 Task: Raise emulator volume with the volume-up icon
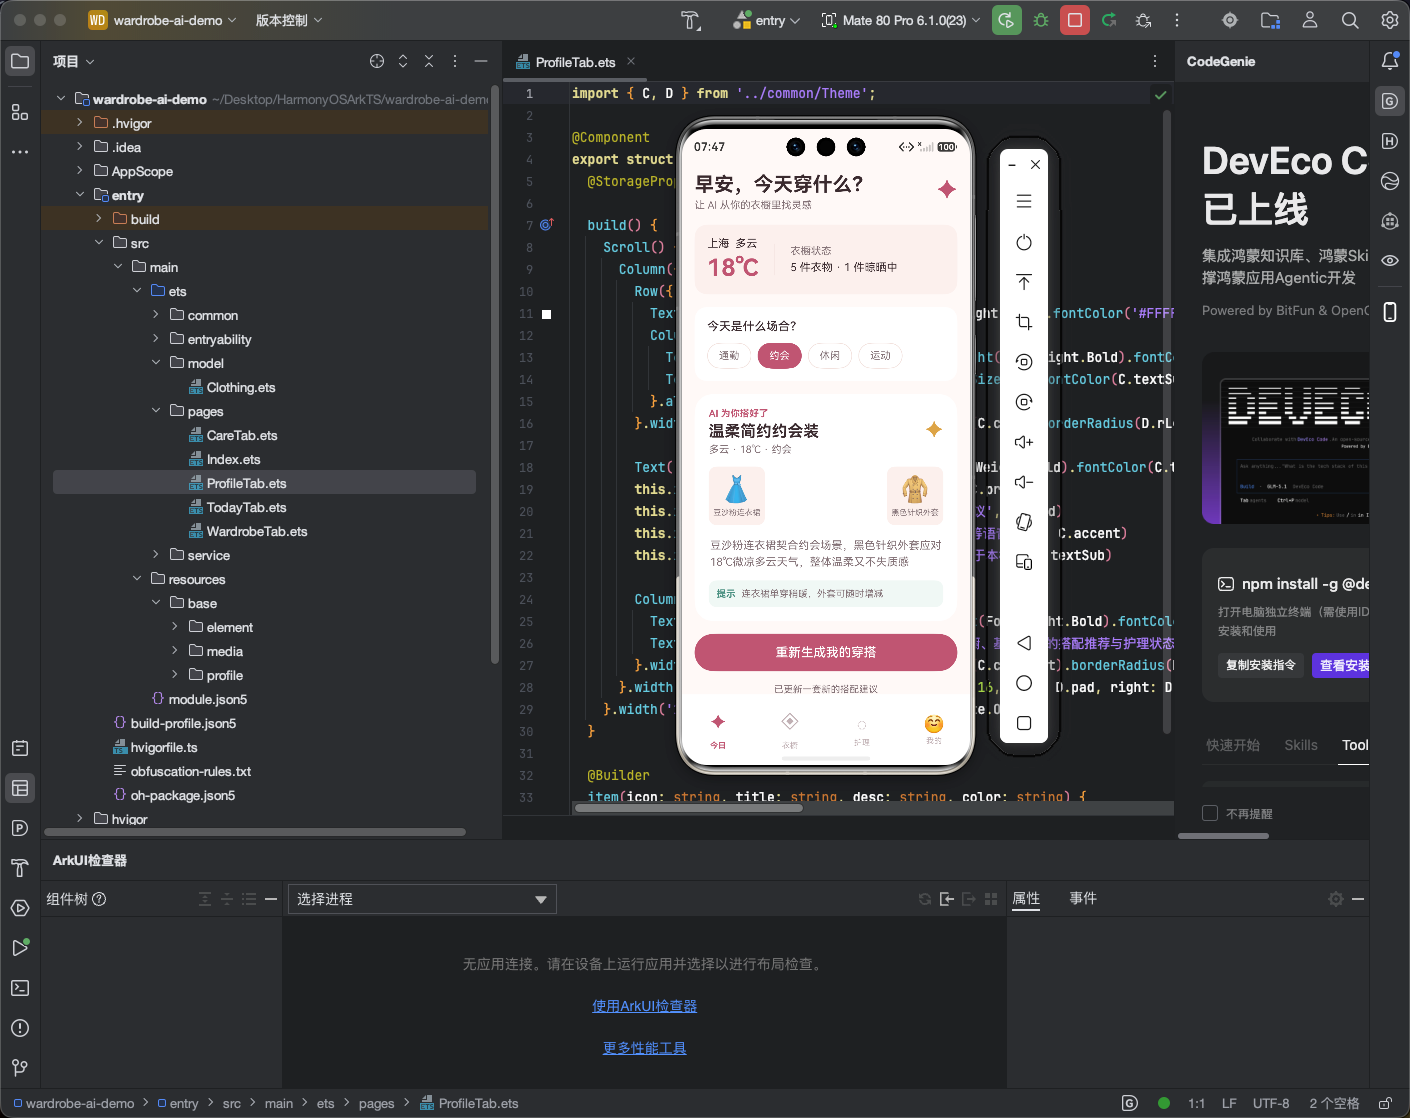click(x=1024, y=442)
